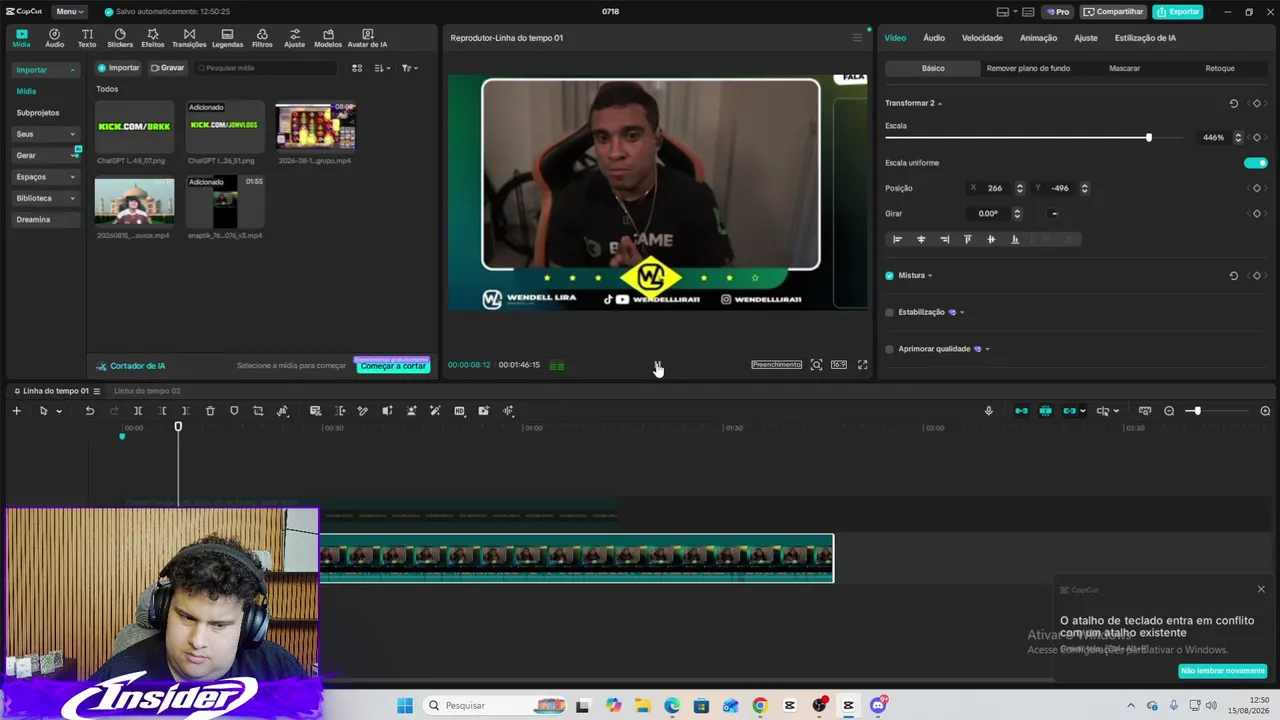The width and height of the screenshot is (1280, 720).
Task: Switch to the Áudio properties tab
Action: (934, 38)
